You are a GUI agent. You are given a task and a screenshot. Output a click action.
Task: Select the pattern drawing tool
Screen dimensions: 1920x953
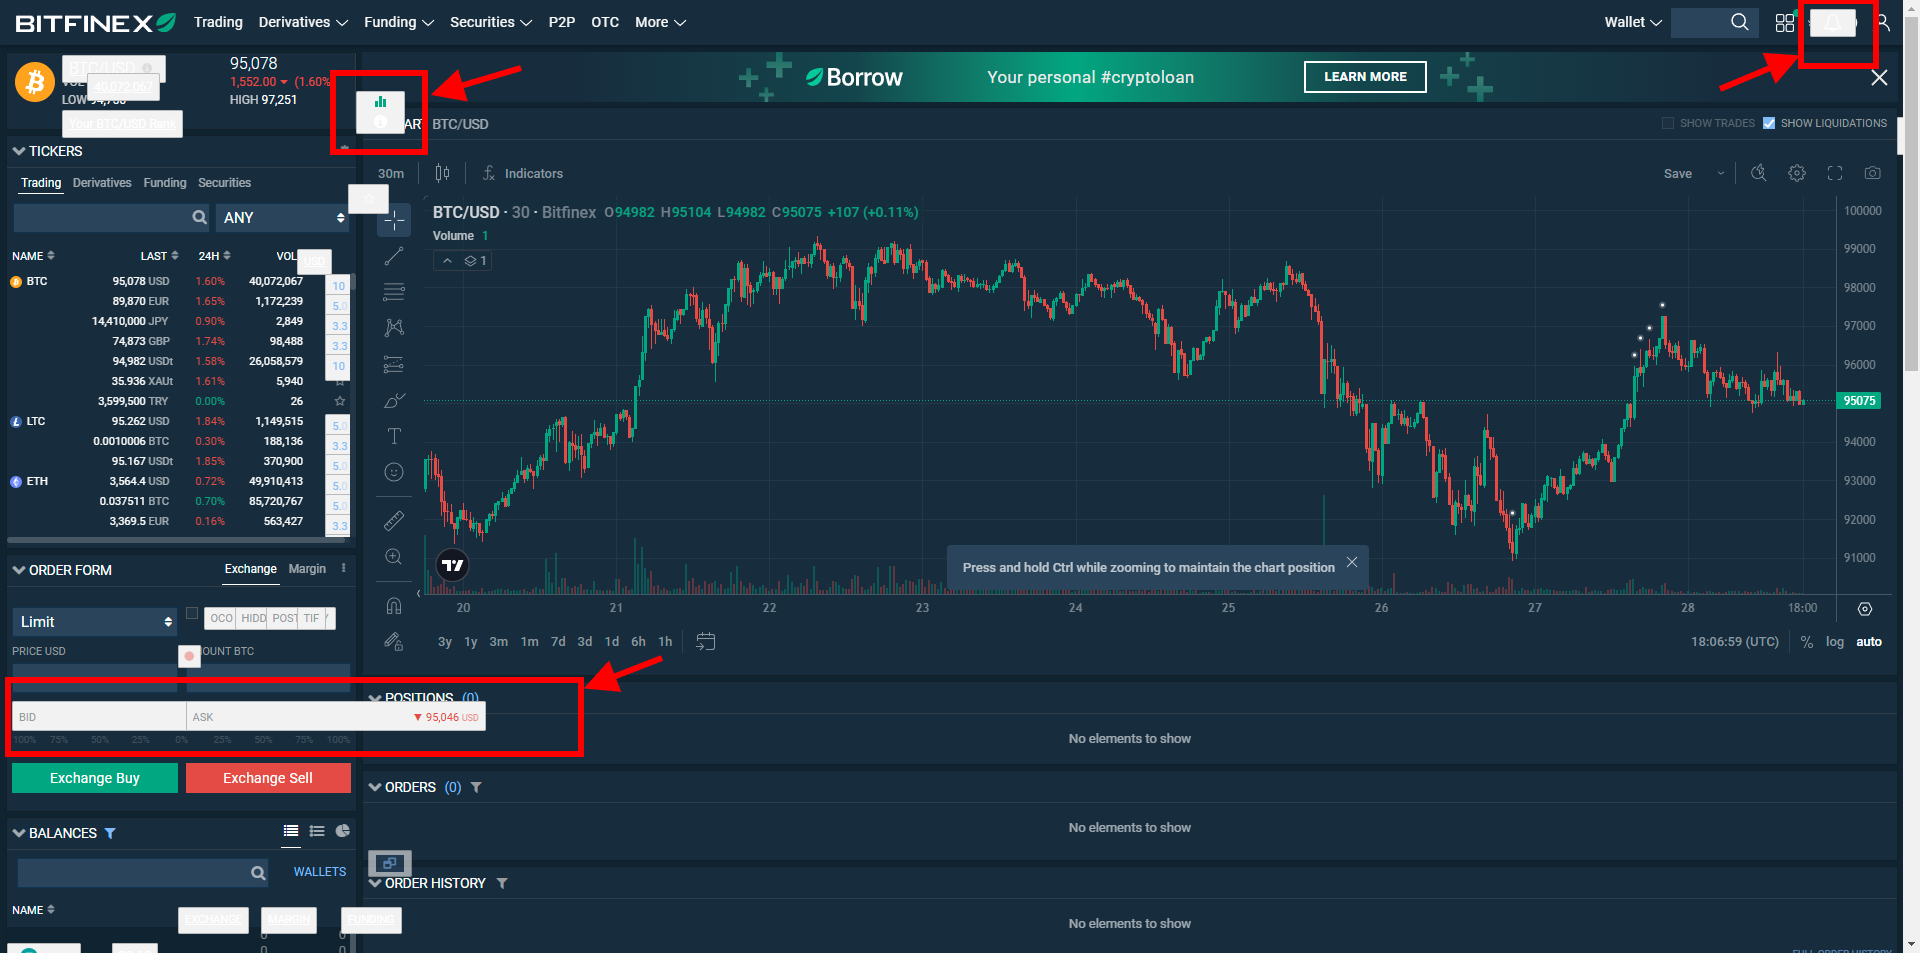point(394,328)
